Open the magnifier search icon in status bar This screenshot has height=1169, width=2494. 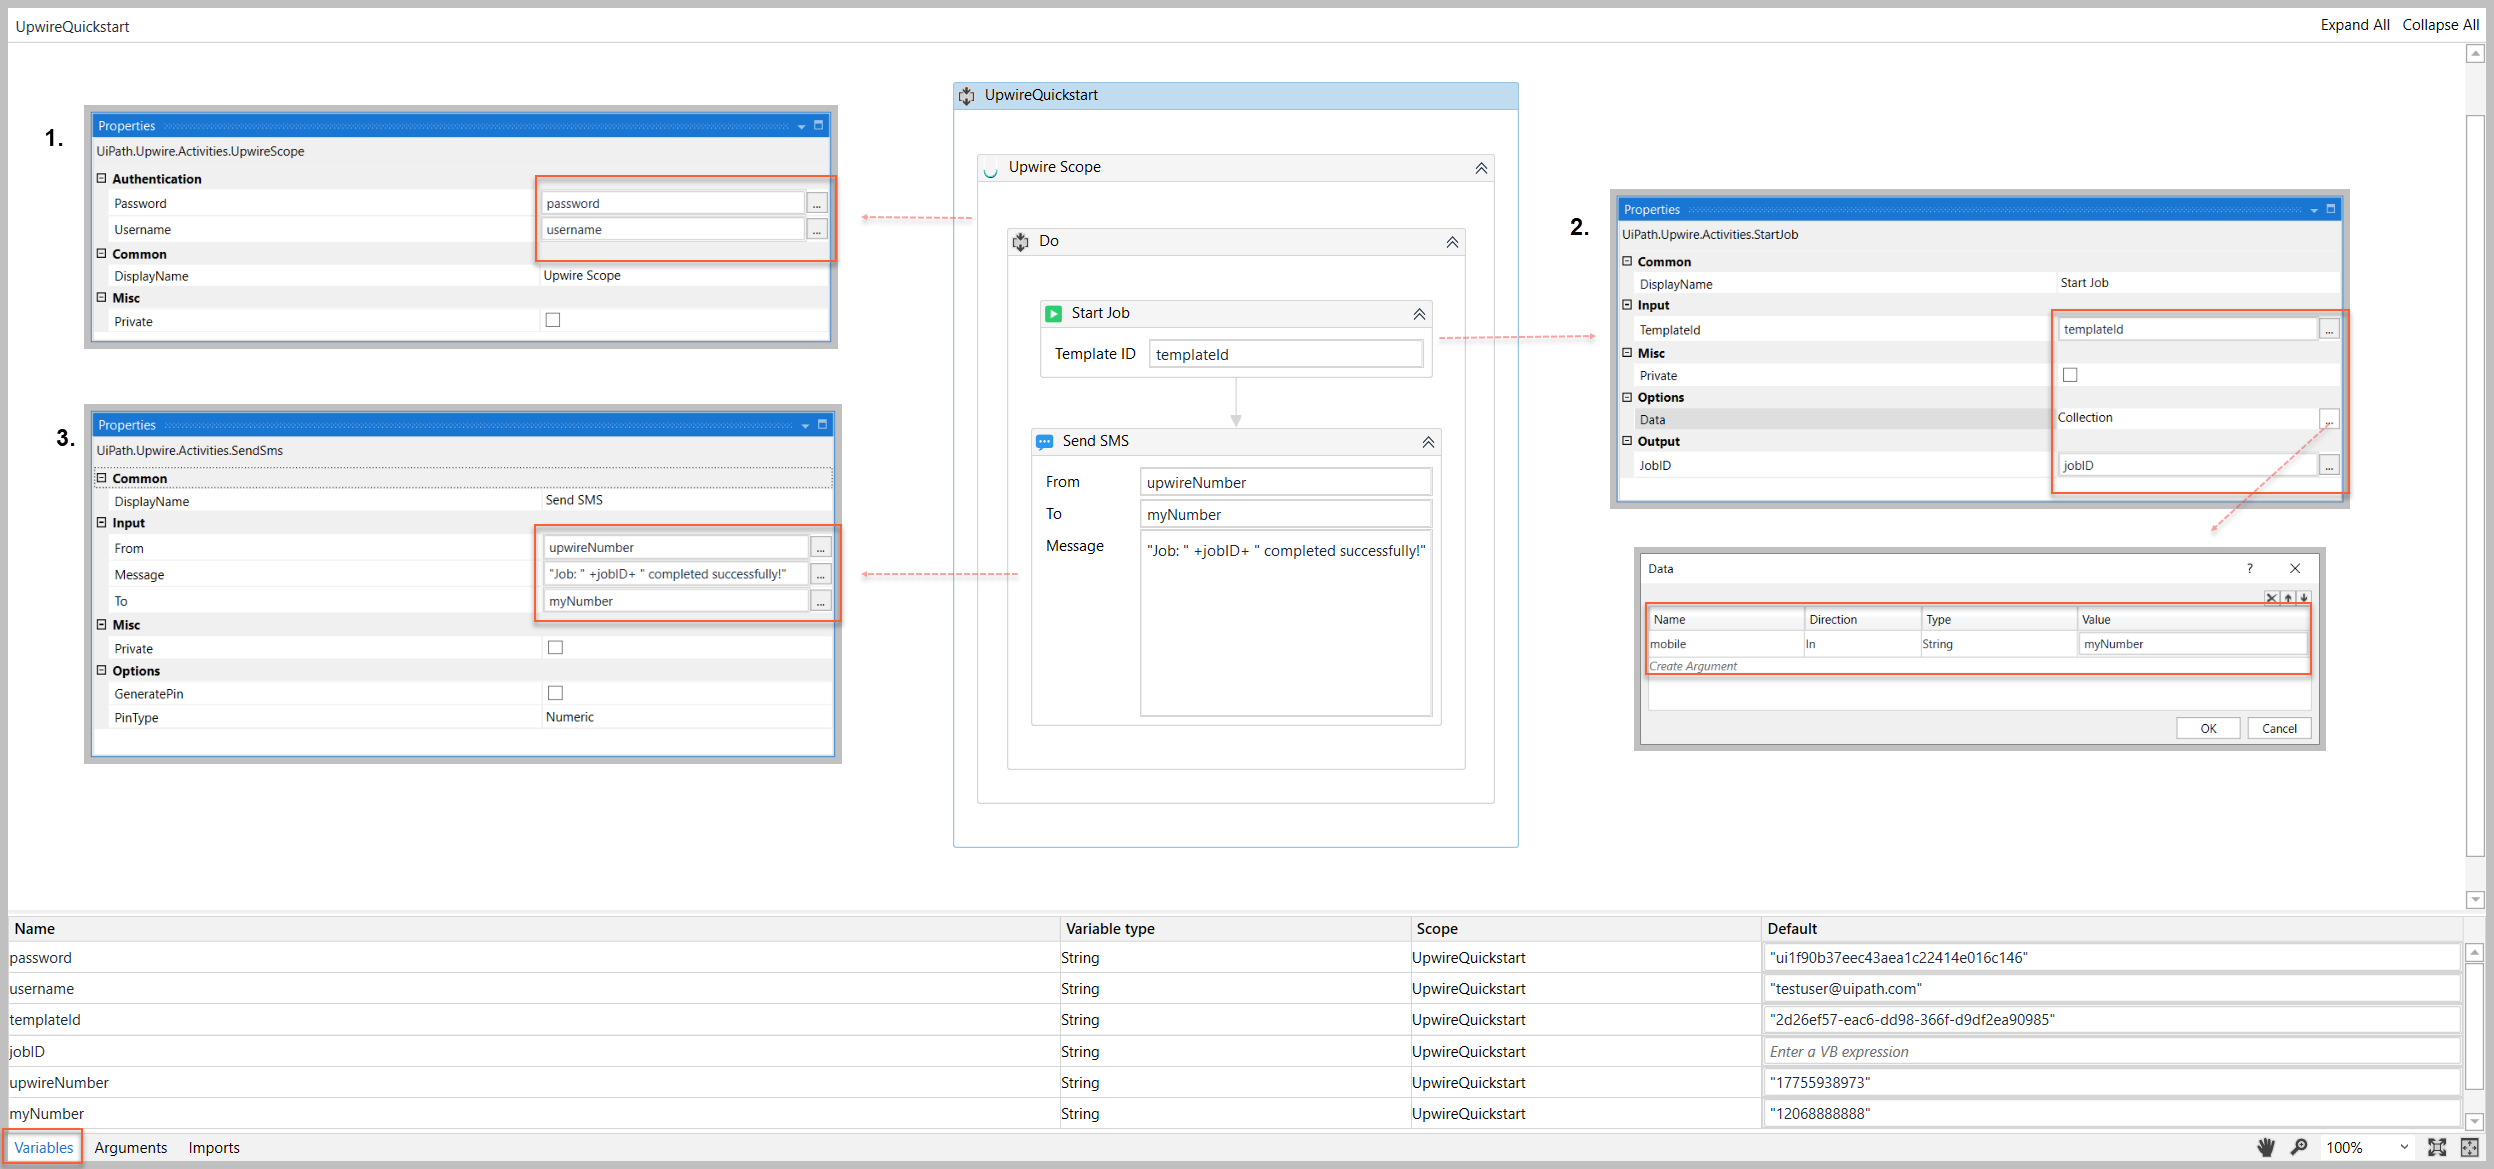[x=2300, y=1147]
